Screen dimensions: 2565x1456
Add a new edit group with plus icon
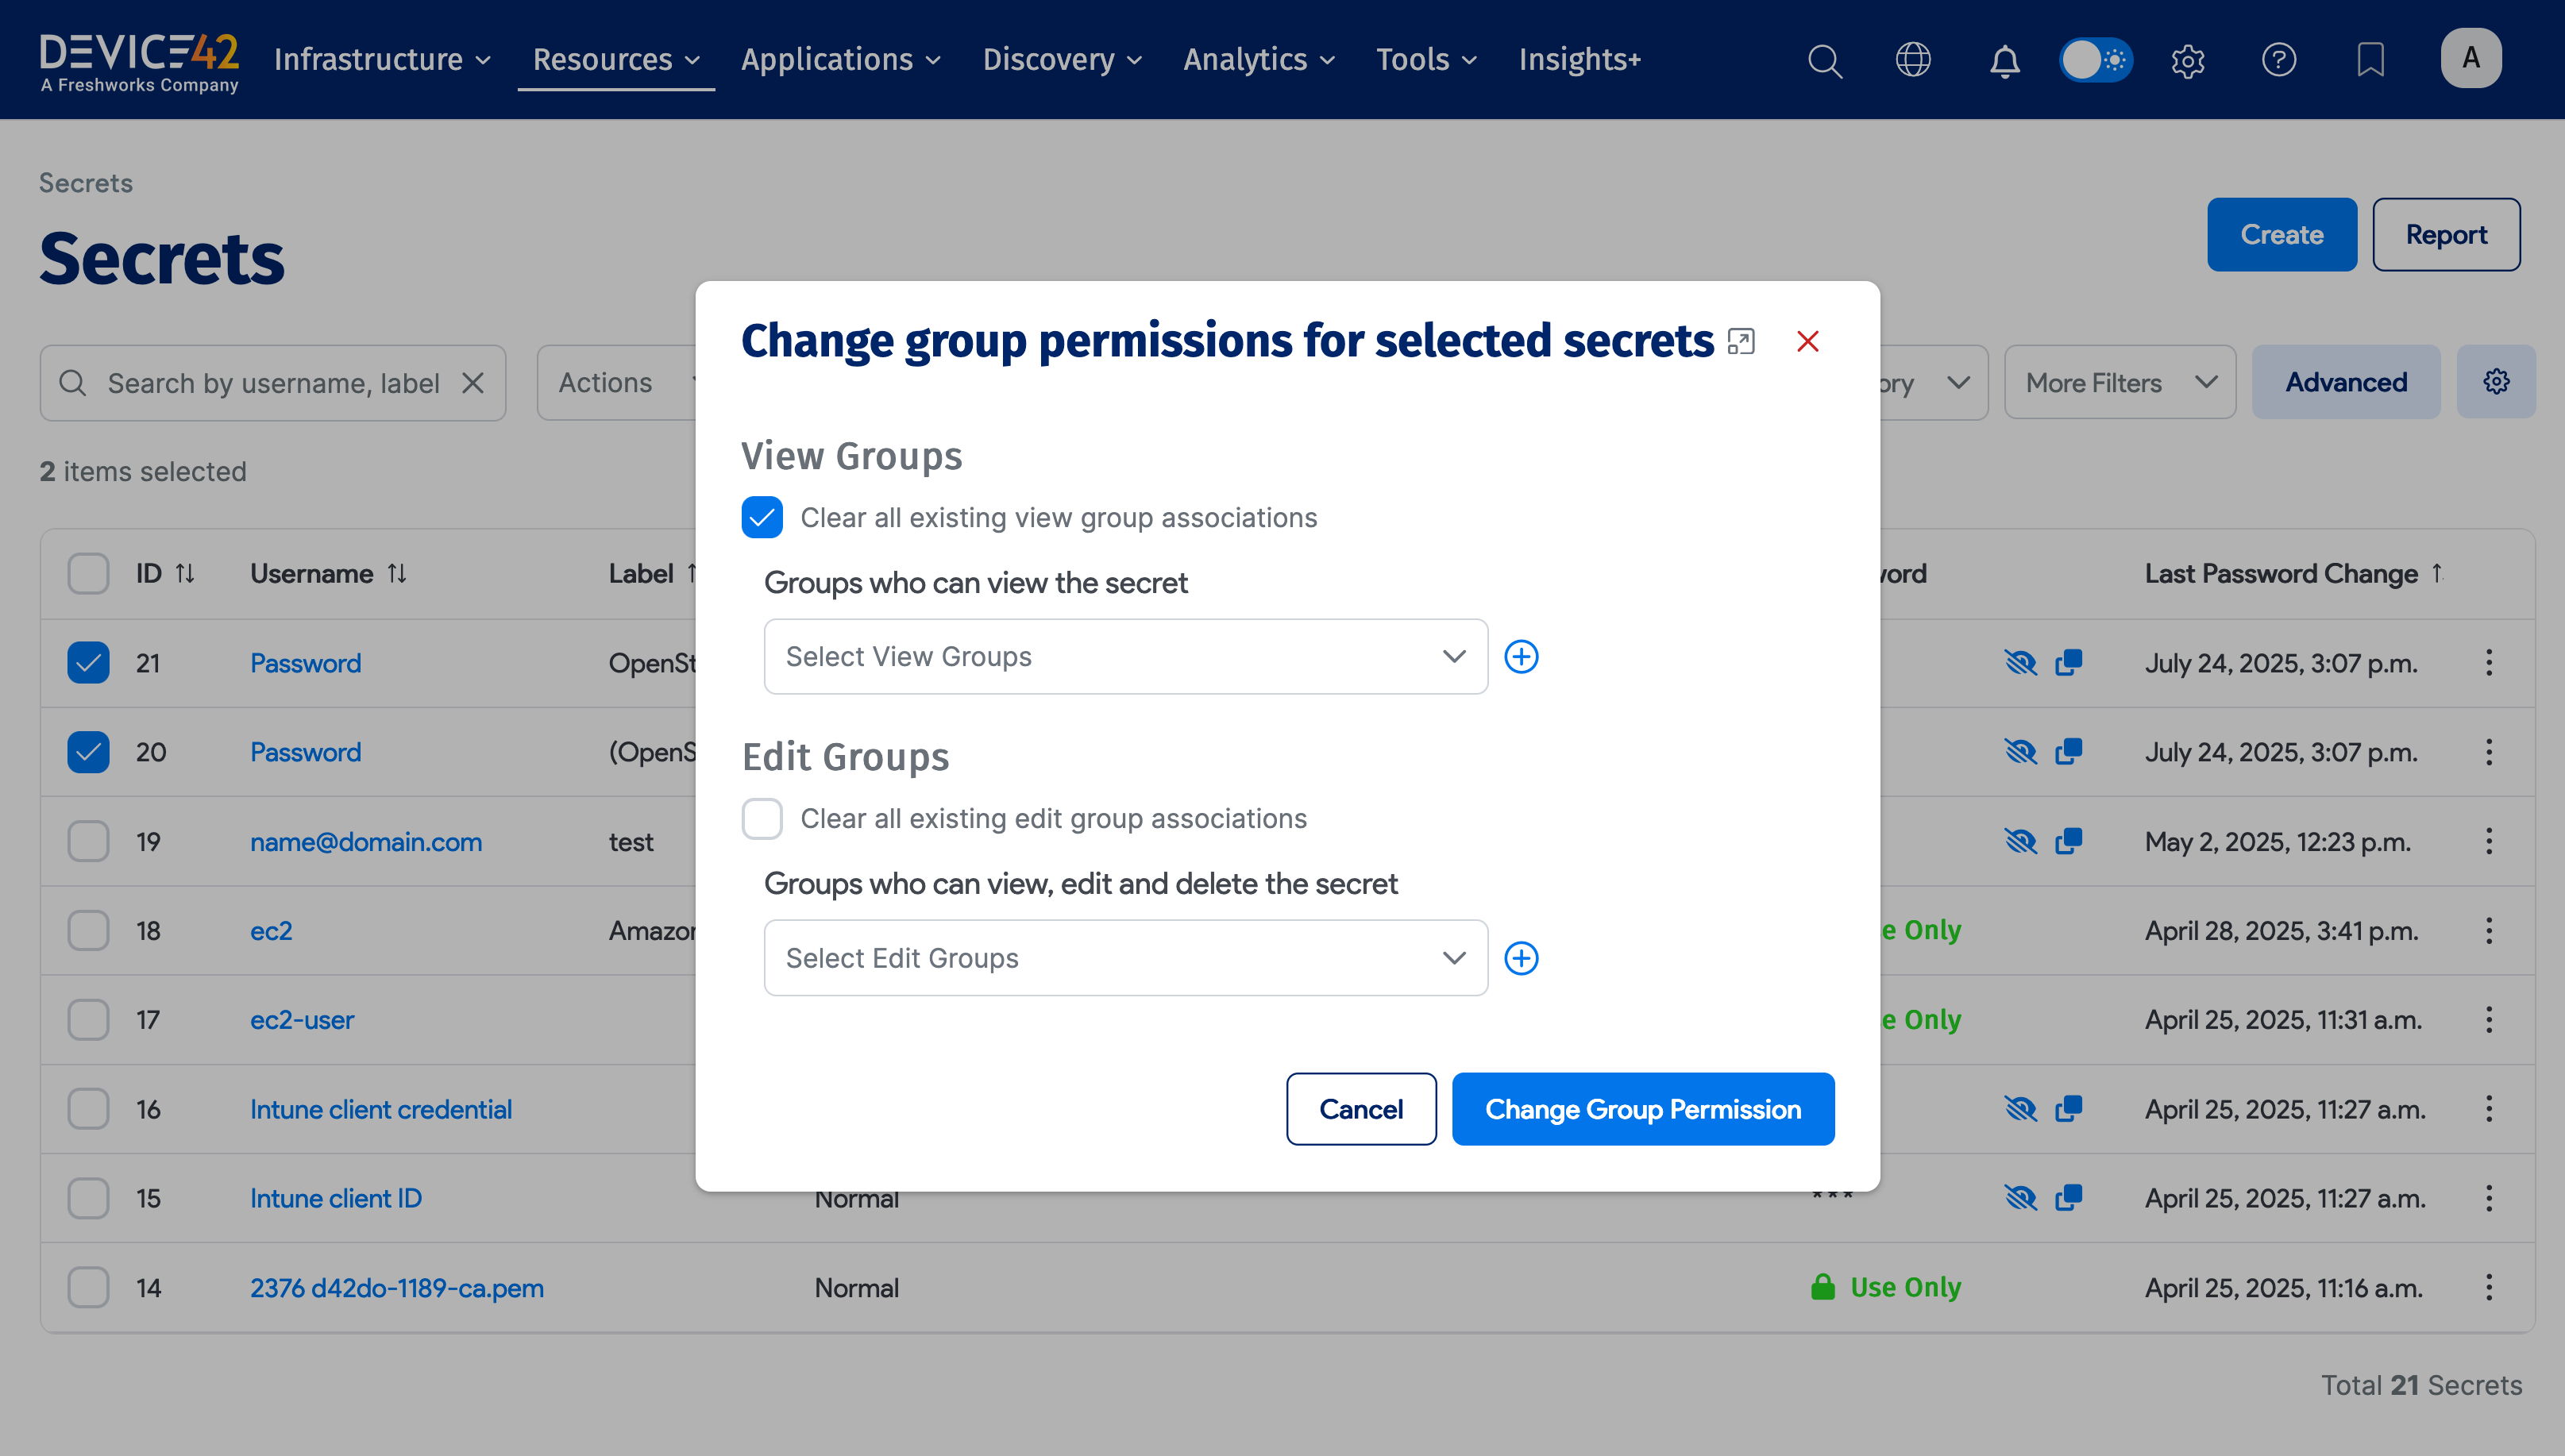click(1521, 958)
